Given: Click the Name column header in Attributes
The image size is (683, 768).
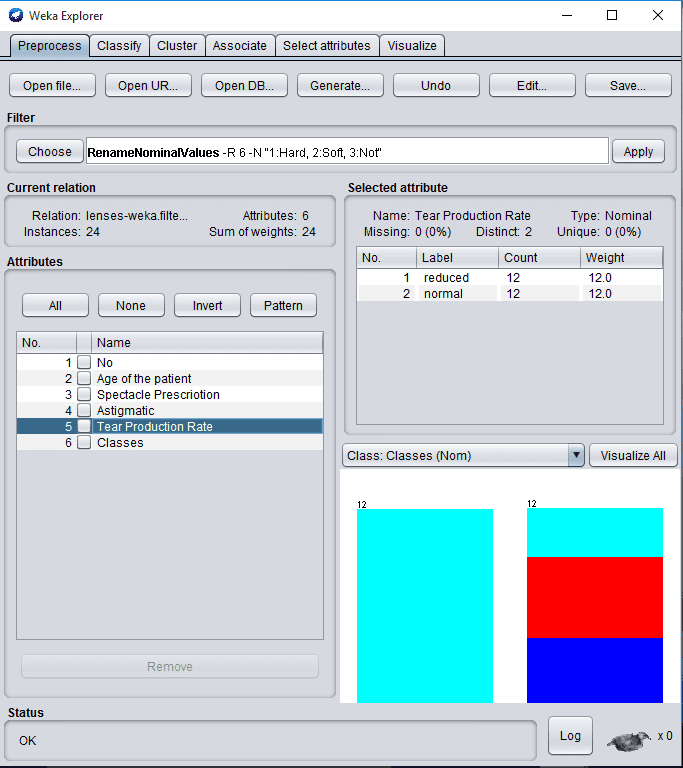Looking at the screenshot, I should [207, 342].
